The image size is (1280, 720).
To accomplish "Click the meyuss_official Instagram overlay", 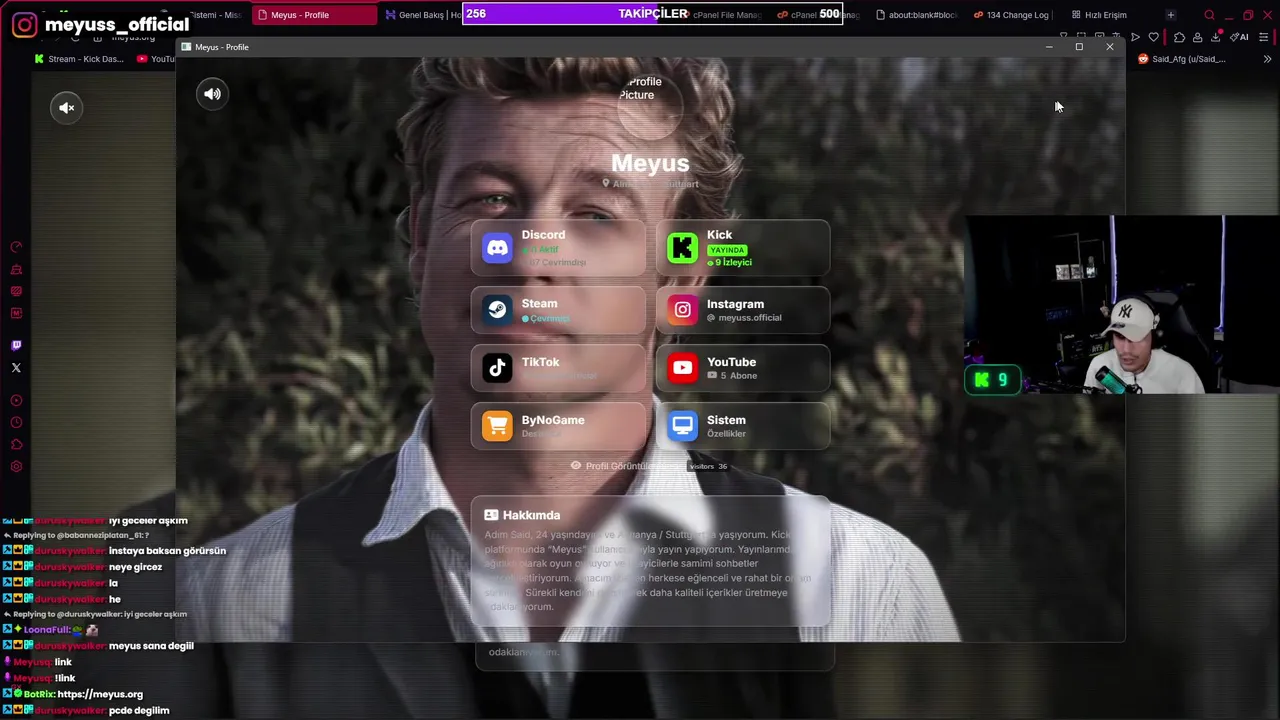I will [x=100, y=24].
